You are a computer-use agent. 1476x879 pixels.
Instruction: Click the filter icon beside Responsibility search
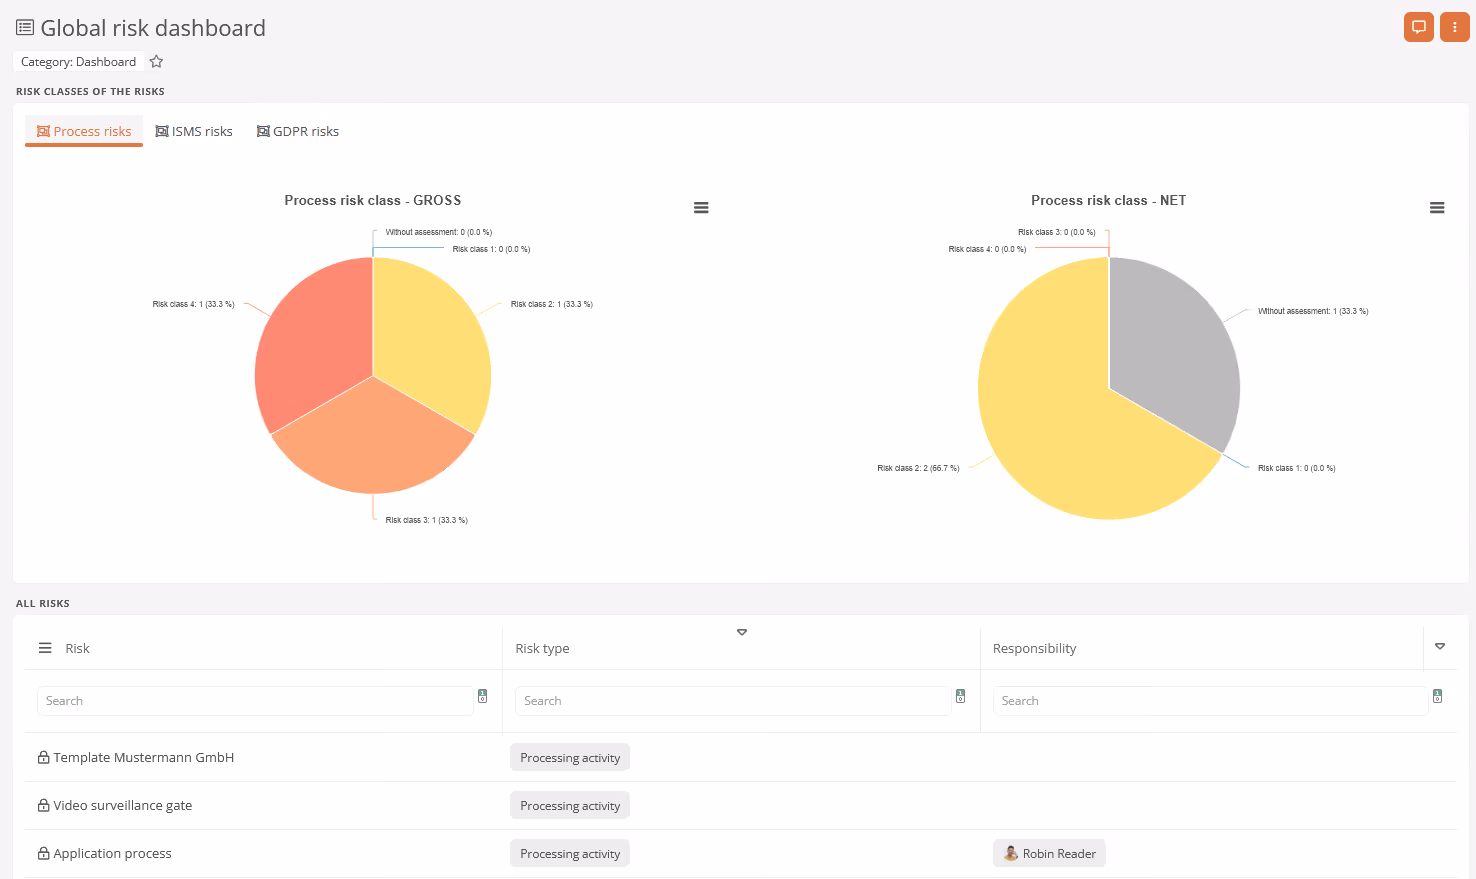coord(1437,696)
